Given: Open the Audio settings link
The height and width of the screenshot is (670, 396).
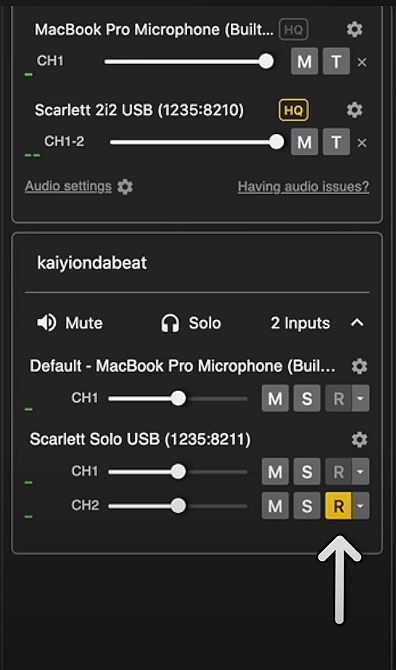Looking at the screenshot, I should pos(68,186).
